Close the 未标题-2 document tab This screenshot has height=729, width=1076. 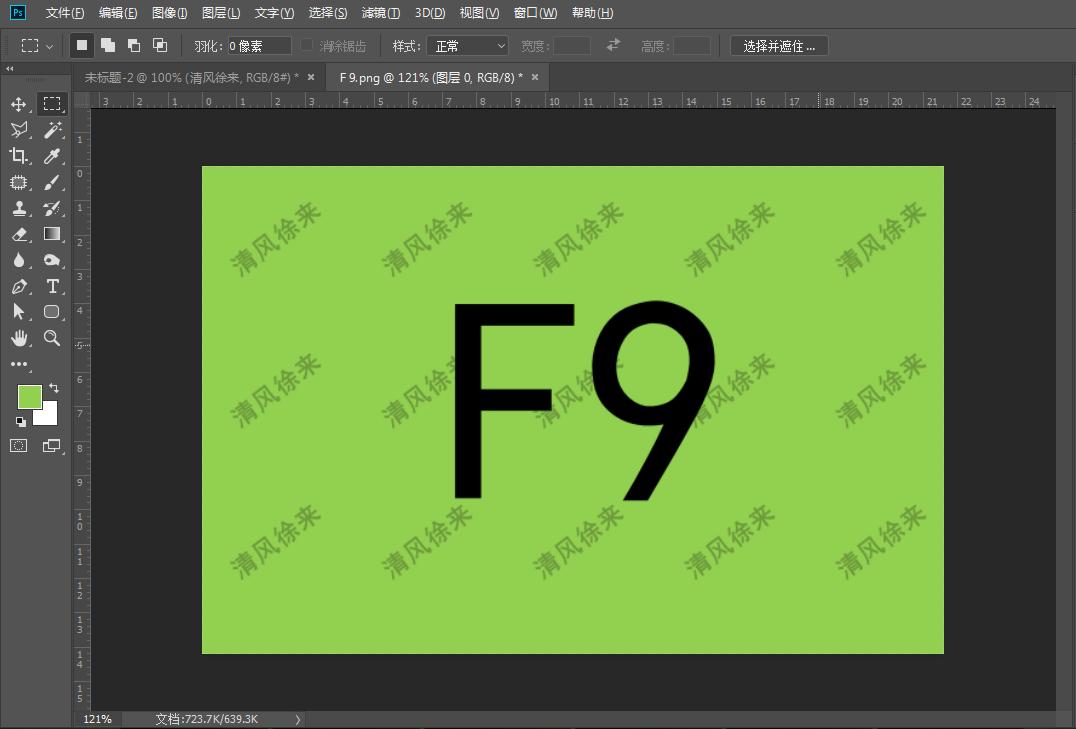coord(311,78)
